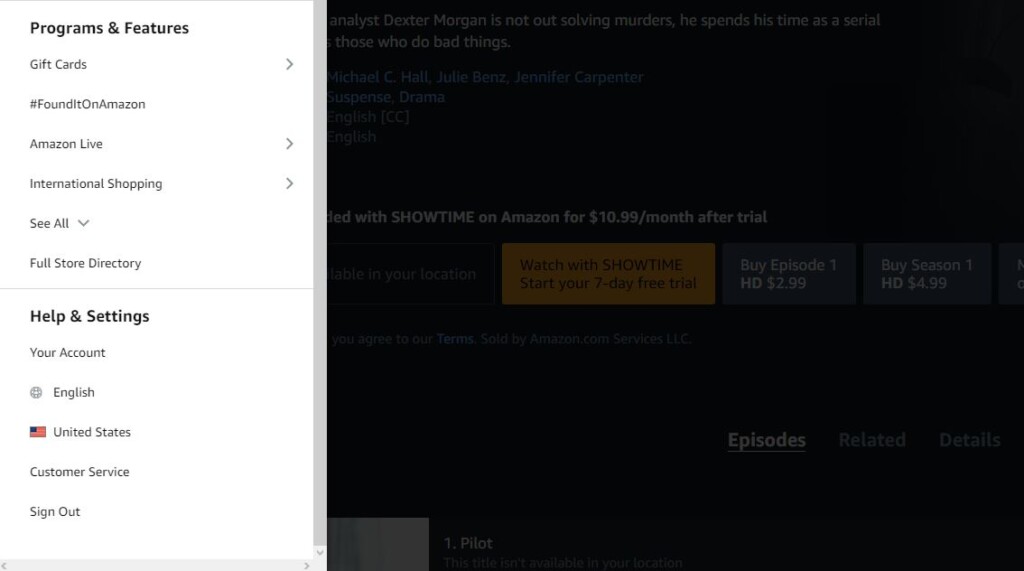Sign Out of the account
The height and width of the screenshot is (571, 1024).
(55, 512)
